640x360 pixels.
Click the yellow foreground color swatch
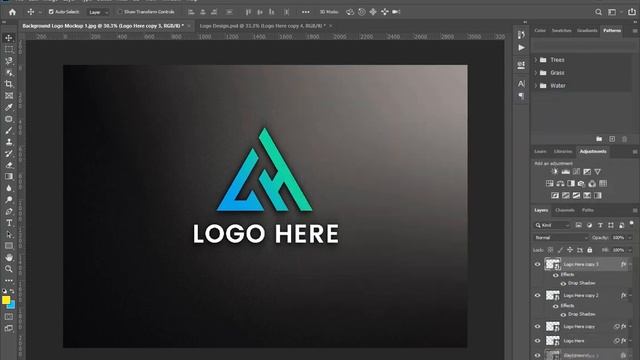click(x=6, y=300)
